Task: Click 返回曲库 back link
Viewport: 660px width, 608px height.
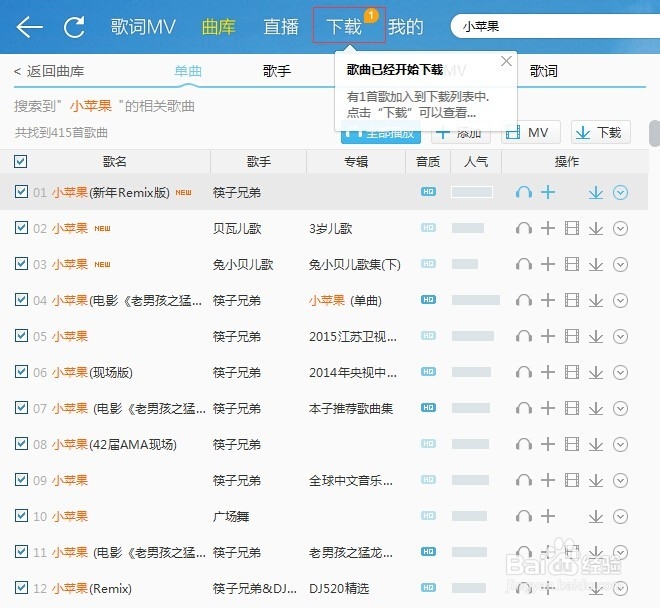Action: [49, 71]
